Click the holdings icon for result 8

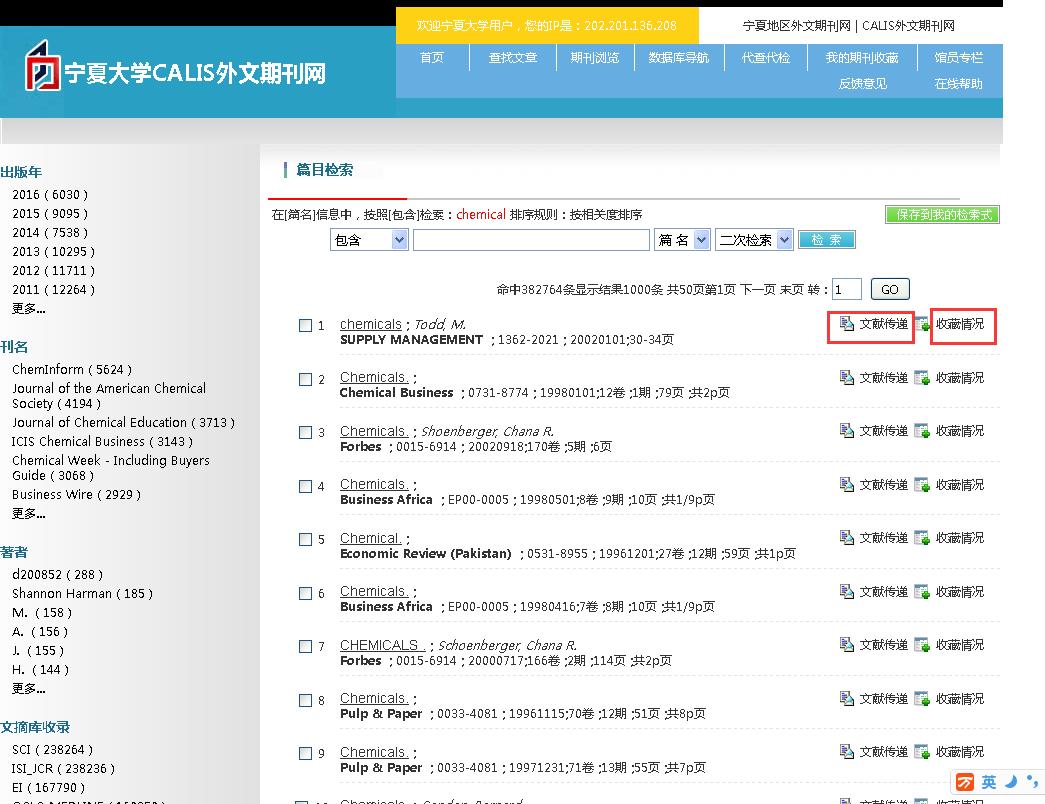922,699
